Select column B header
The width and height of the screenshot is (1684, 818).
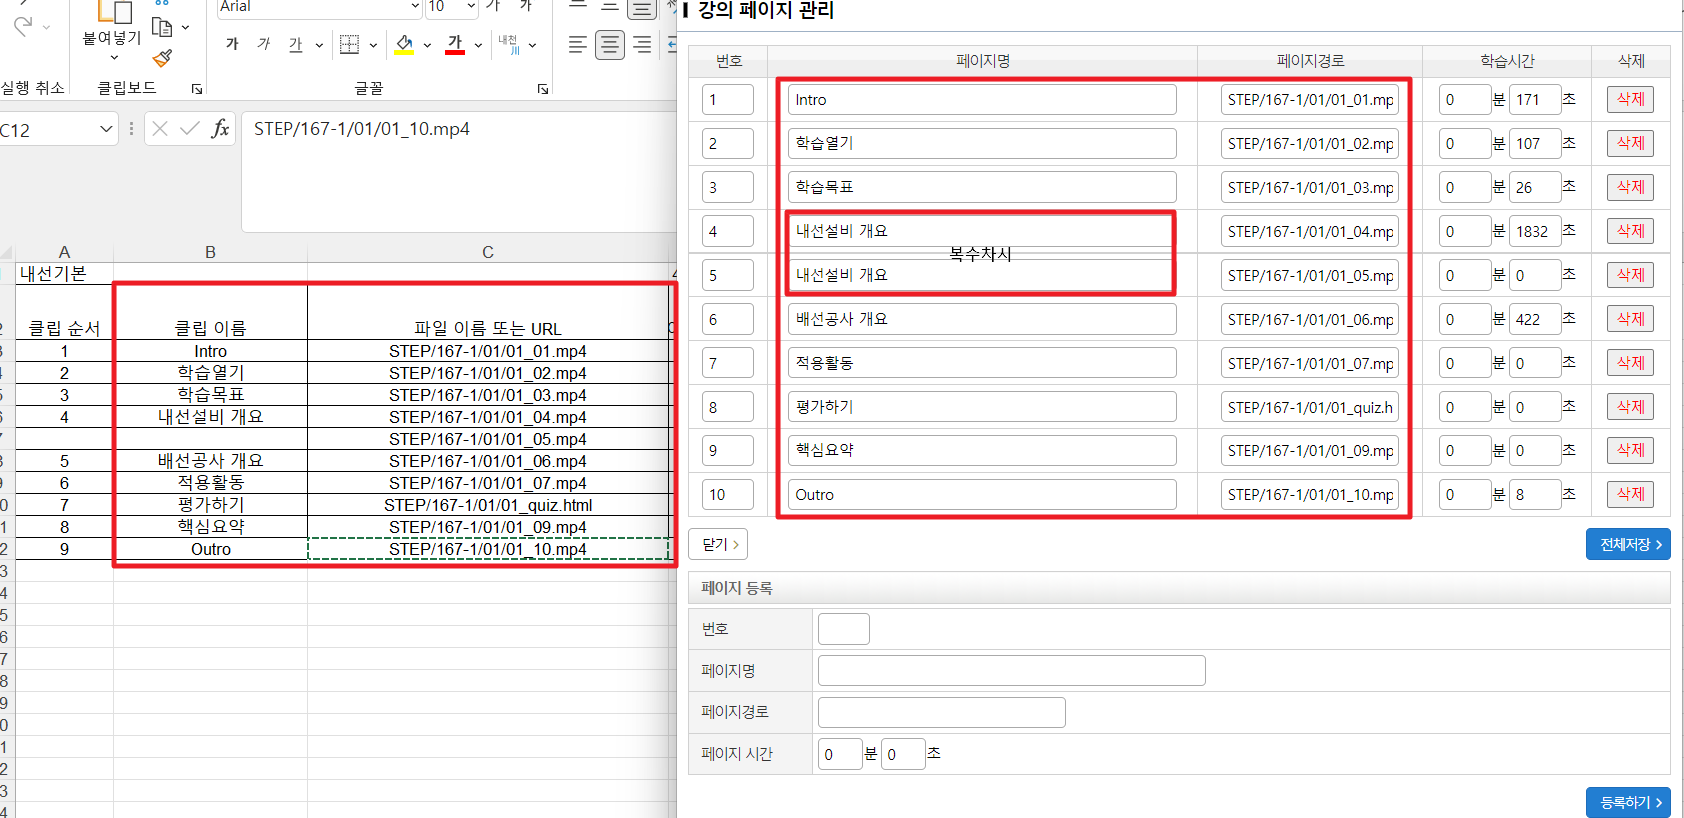210,252
